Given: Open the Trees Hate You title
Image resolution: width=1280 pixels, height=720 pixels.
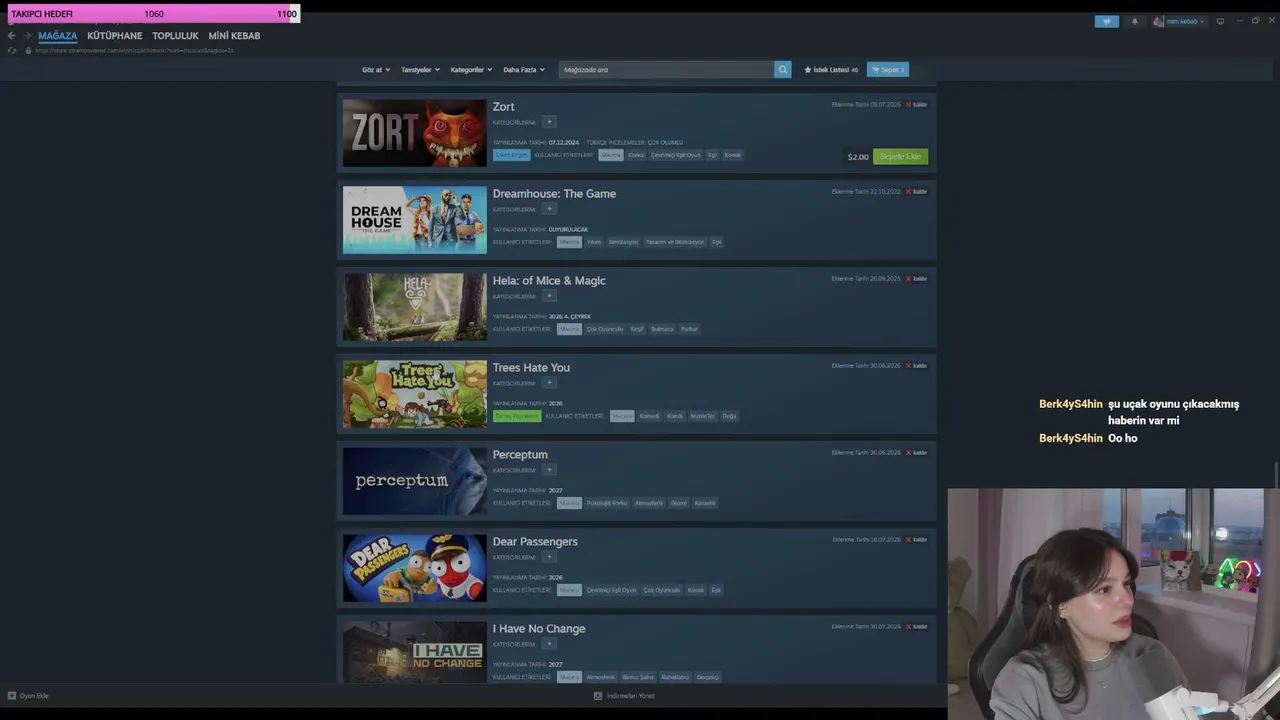Looking at the screenshot, I should click(x=531, y=368).
